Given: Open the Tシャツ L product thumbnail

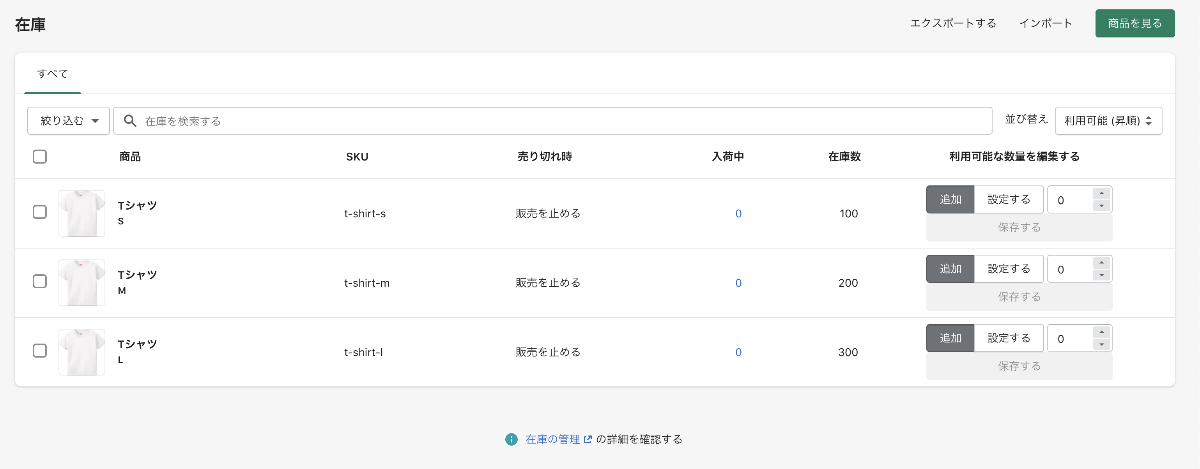Looking at the screenshot, I should coord(81,352).
